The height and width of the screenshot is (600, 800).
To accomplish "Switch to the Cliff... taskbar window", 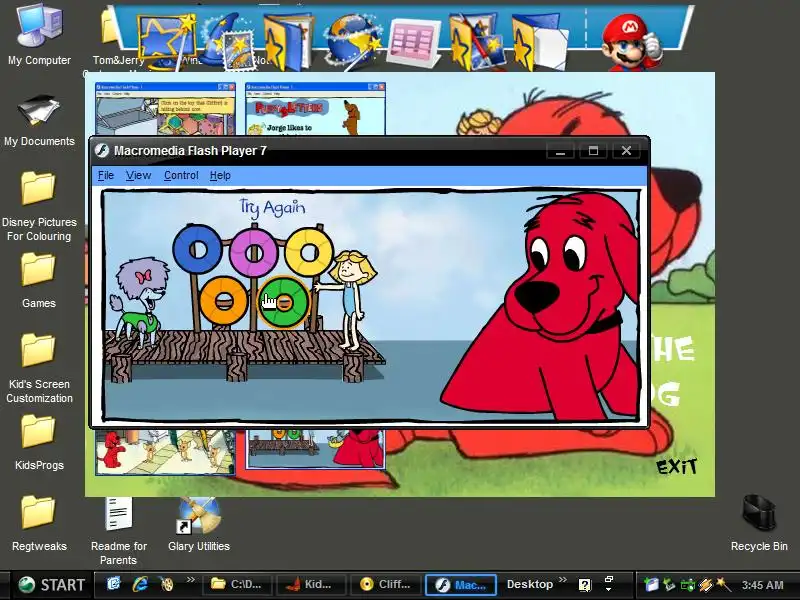I will [386, 585].
